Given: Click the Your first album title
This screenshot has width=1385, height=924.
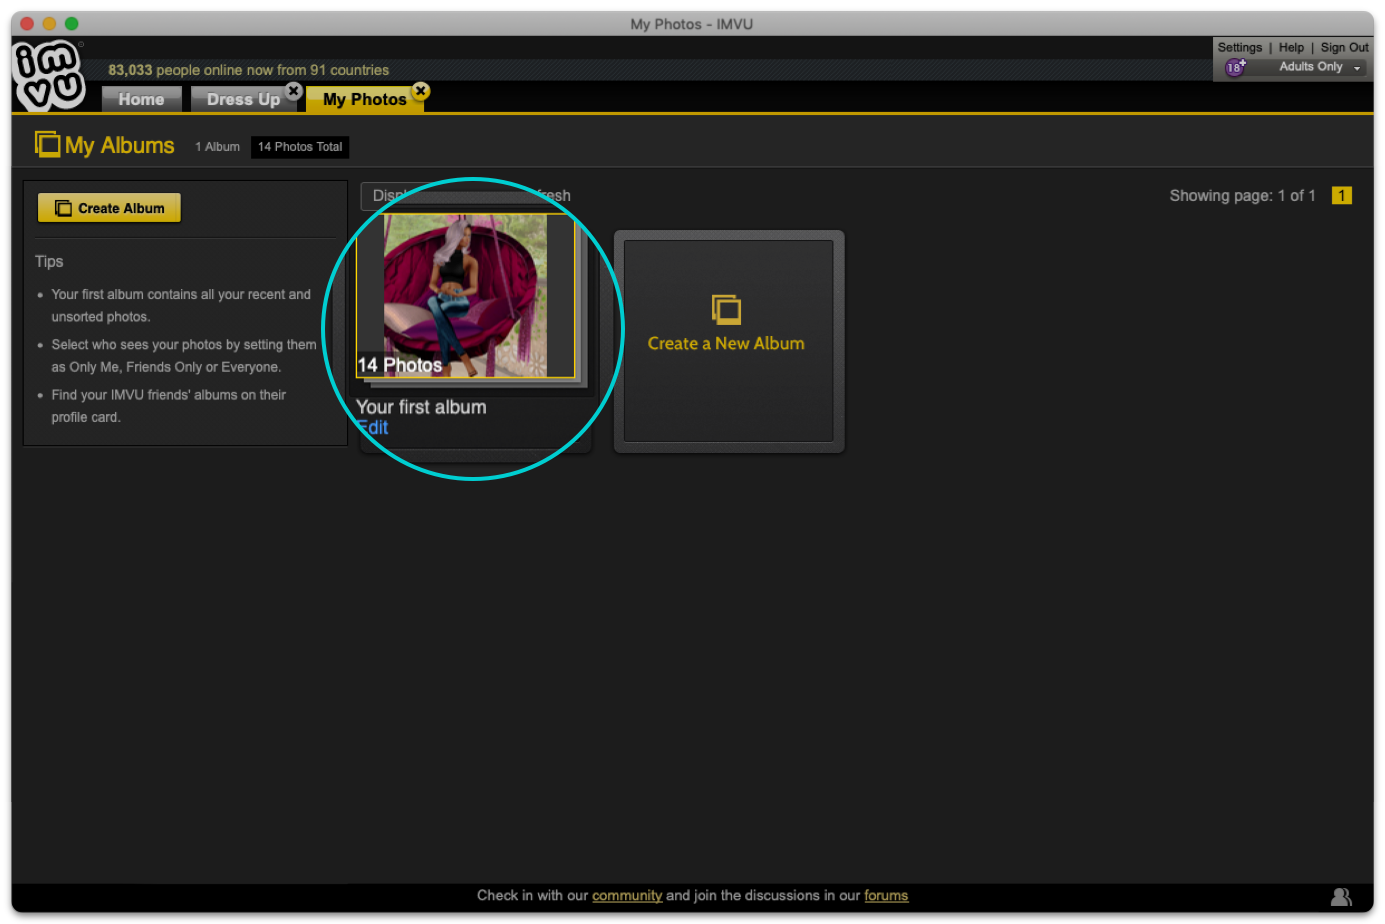Looking at the screenshot, I should pyautogui.click(x=421, y=407).
